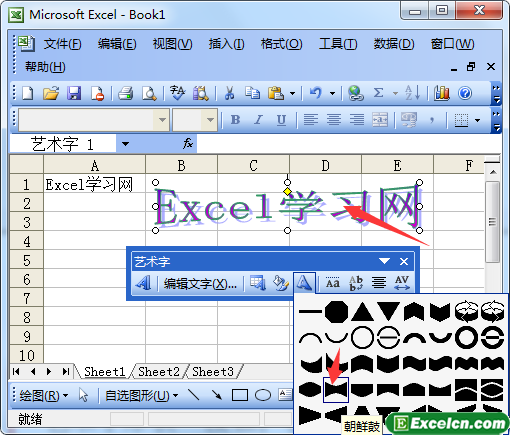Click the Paste clipboard icon
This screenshot has height=435, width=510.
pos(276,93)
